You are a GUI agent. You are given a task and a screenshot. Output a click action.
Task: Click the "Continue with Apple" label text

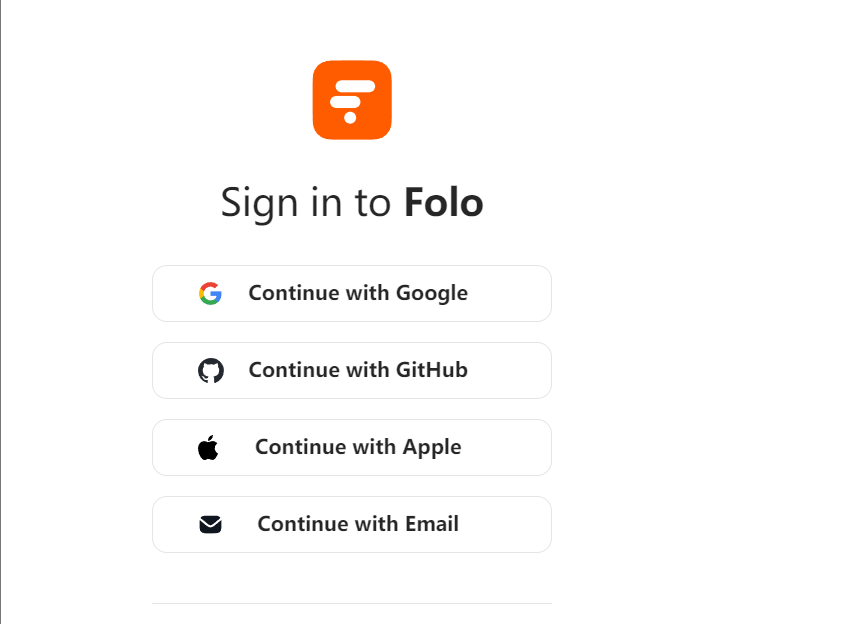[x=358, y=447]
